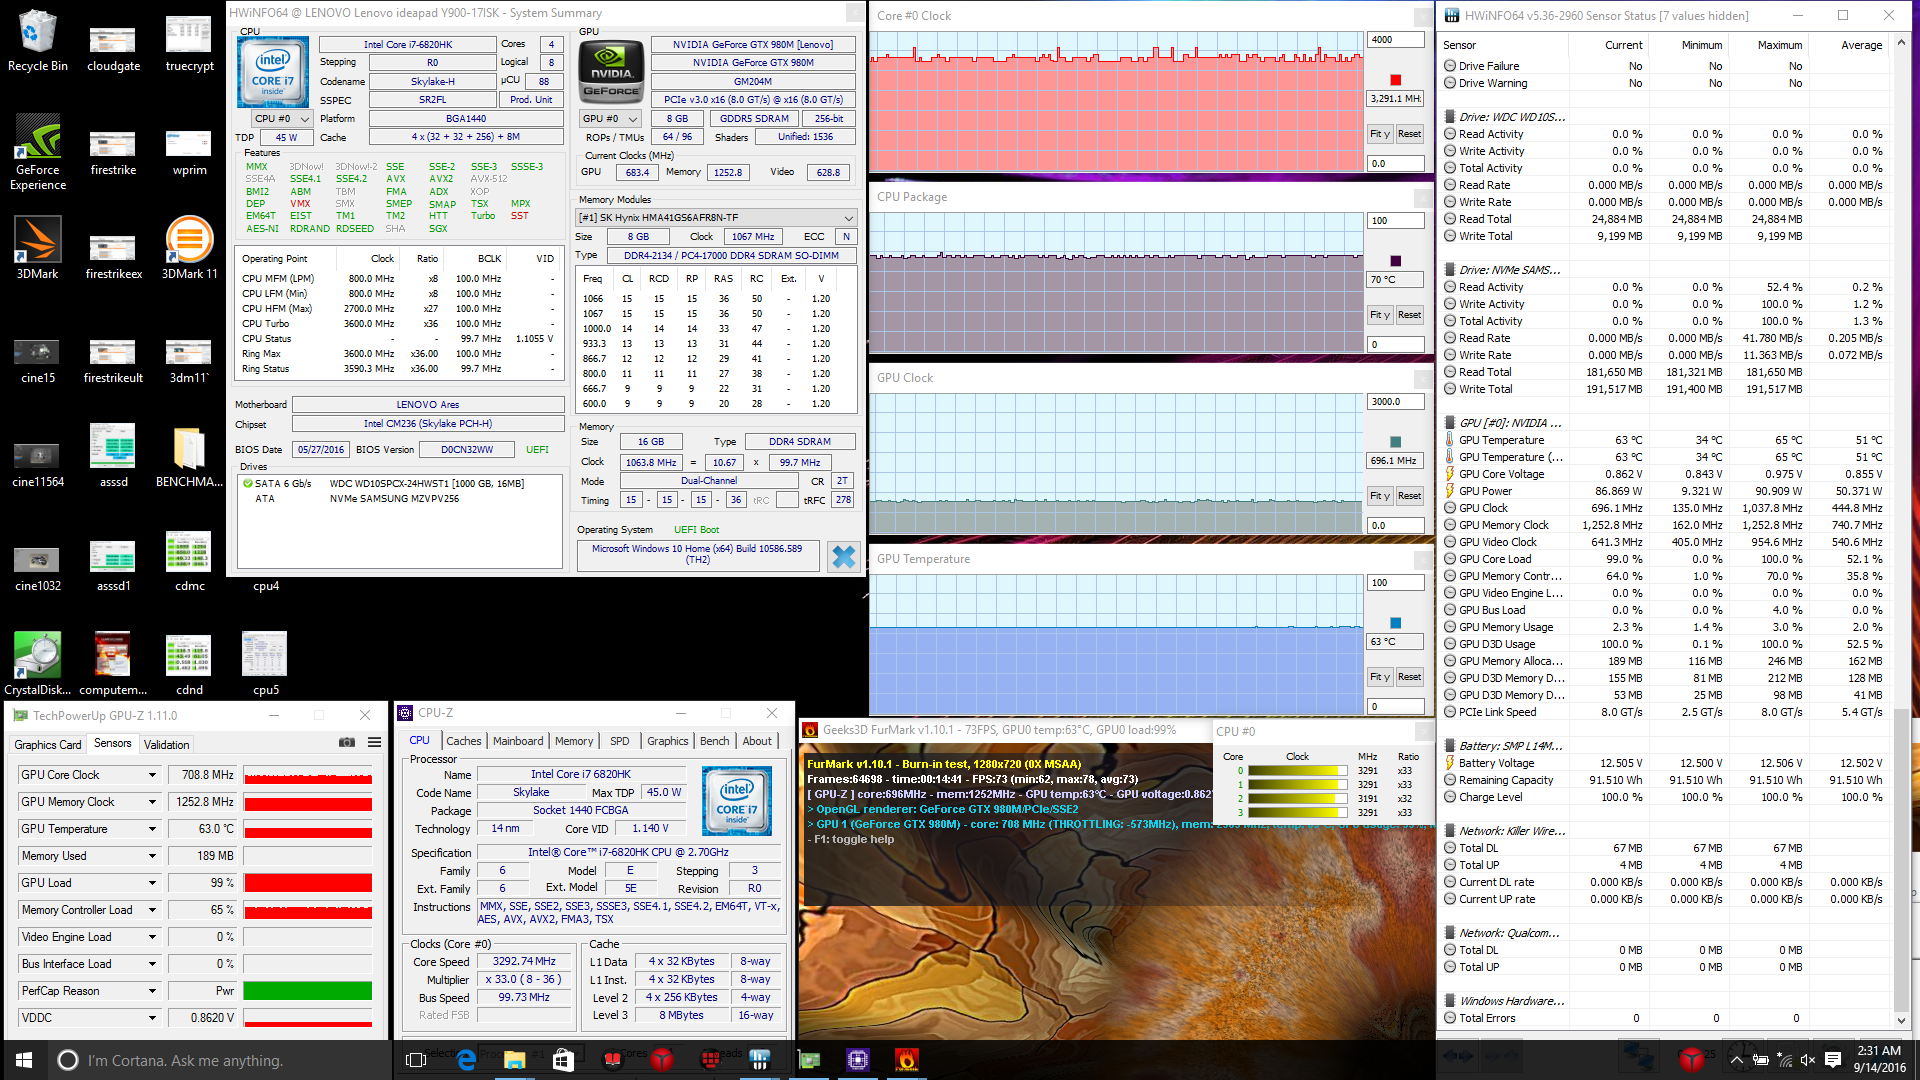Click the blue X close icon in System Summary
Image resolution: width=1920 pixels, height=1080 pixels.
tap(843, 557)
